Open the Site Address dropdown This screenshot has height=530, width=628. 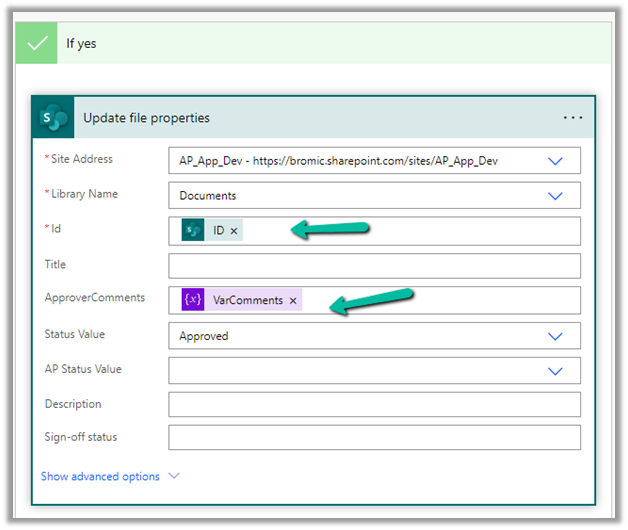(x=556, y=161)
